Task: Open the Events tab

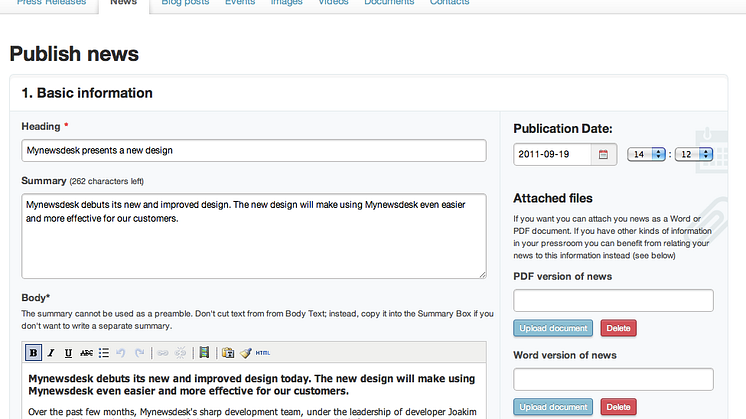Action: click(240, 2)
